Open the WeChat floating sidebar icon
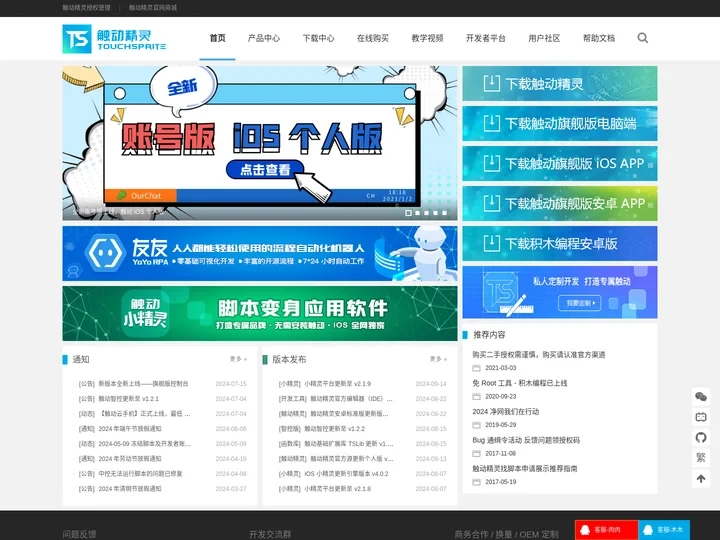Image resolution: width=720 pixels, height=540 pixels. tap(701, 397)
